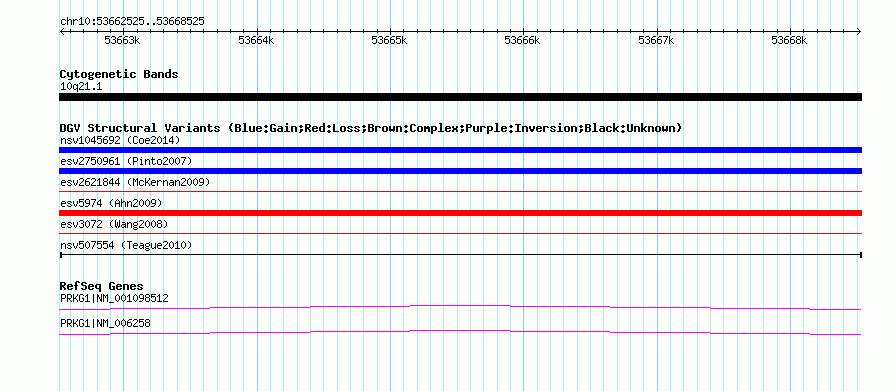Click the left arrow end of the ruler
This screenshot has height=391, width=890.
point(62,31)
